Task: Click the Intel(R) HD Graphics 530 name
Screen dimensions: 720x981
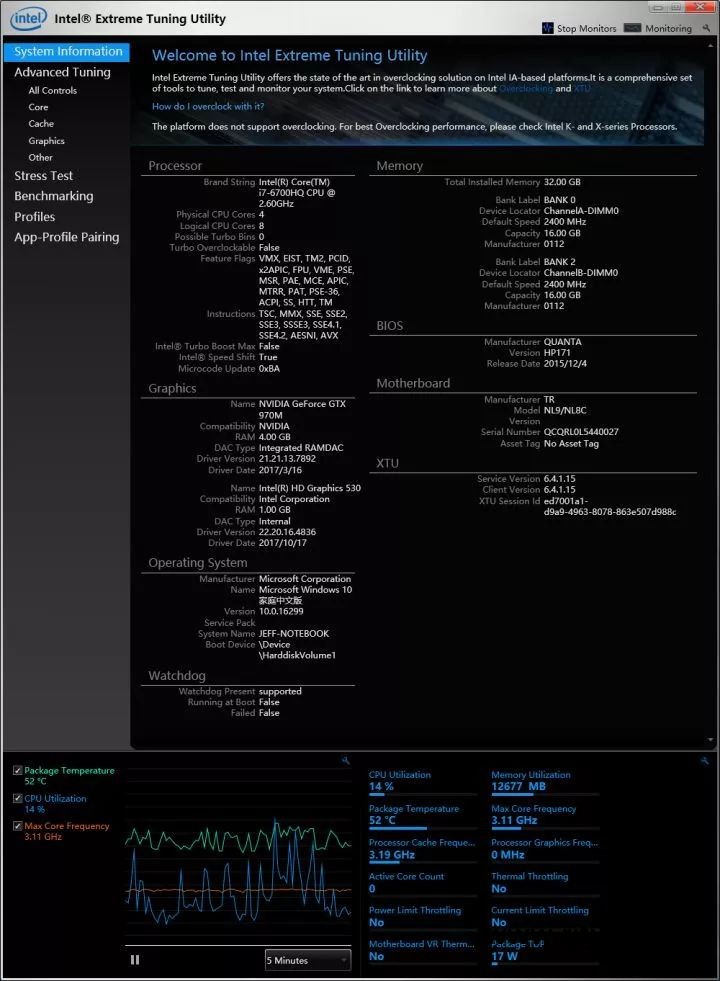Action: point(310,487)
